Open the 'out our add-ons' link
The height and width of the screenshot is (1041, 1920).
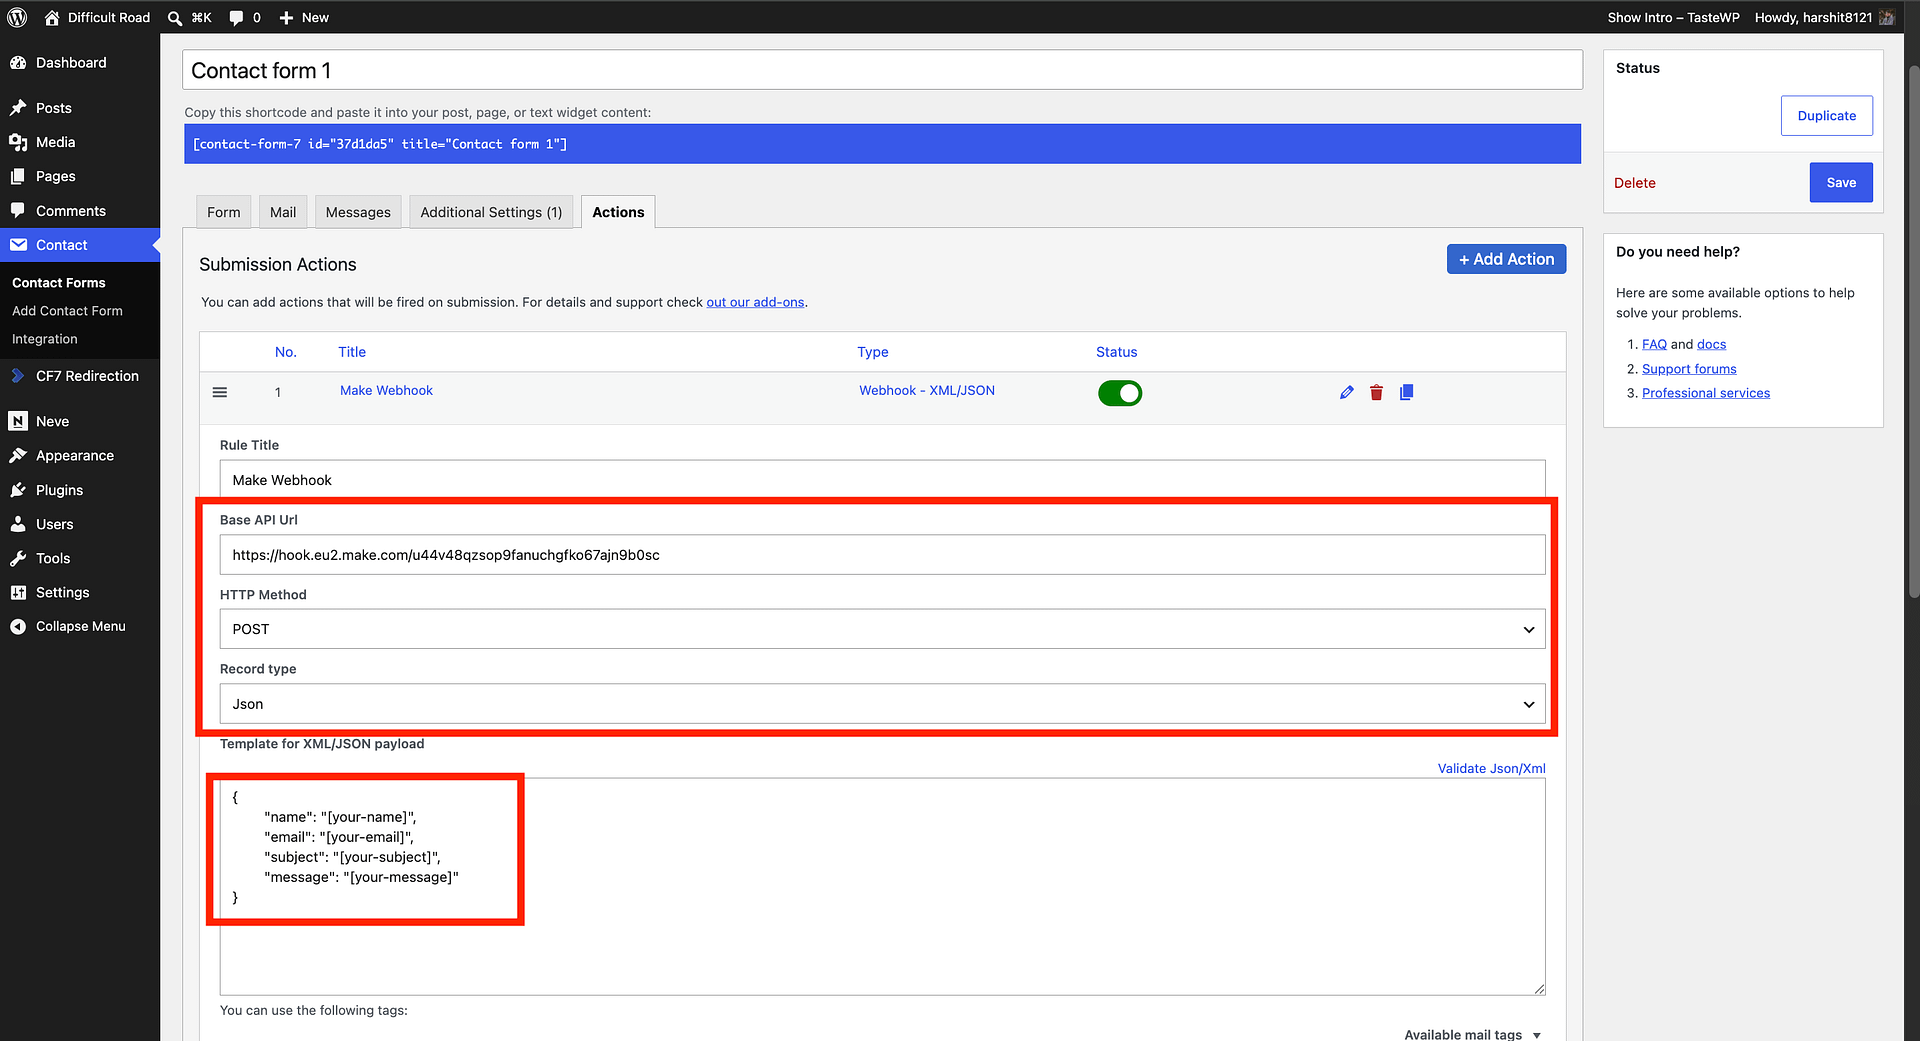pos(755,302)
